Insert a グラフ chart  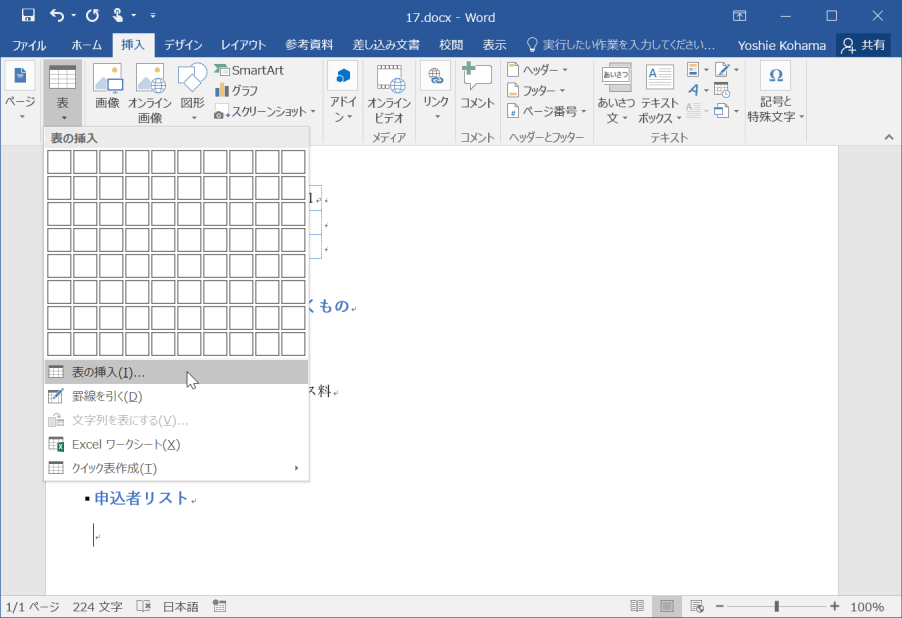tap(236, 90)
